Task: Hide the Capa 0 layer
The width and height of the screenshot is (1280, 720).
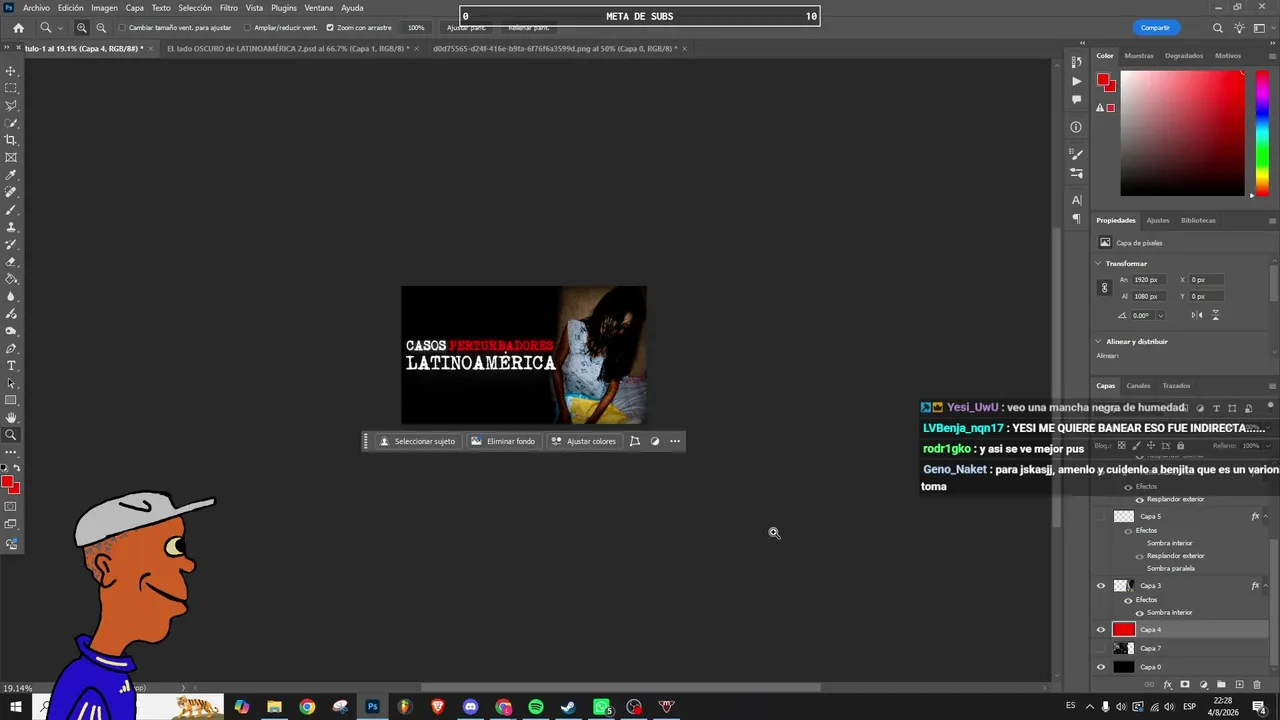Action: [1101, 667]
